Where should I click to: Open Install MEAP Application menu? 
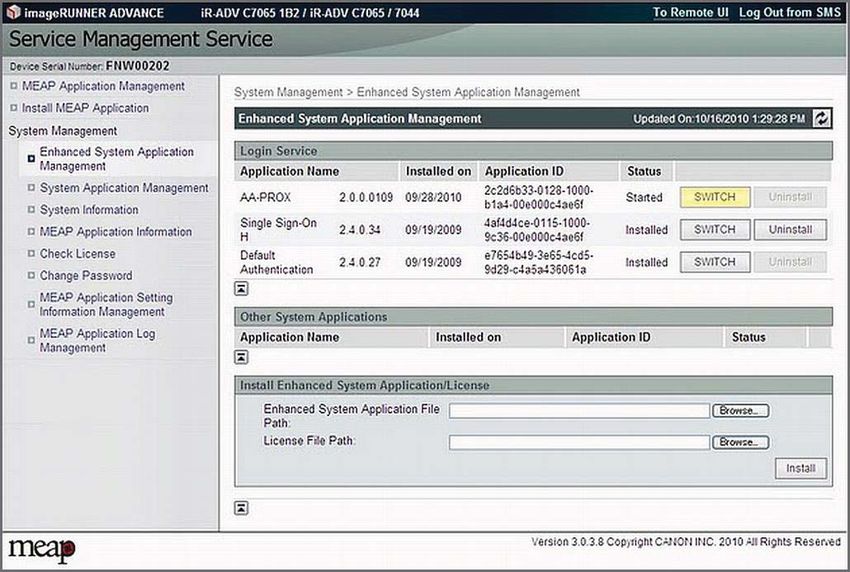coord(85,108)
